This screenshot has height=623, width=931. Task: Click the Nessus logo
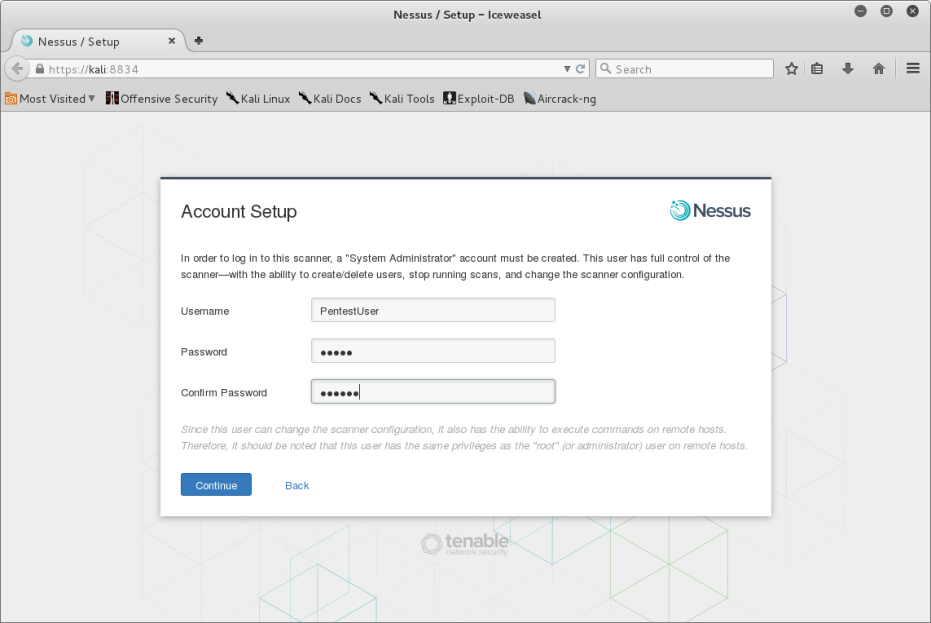[x=710, y=211]
